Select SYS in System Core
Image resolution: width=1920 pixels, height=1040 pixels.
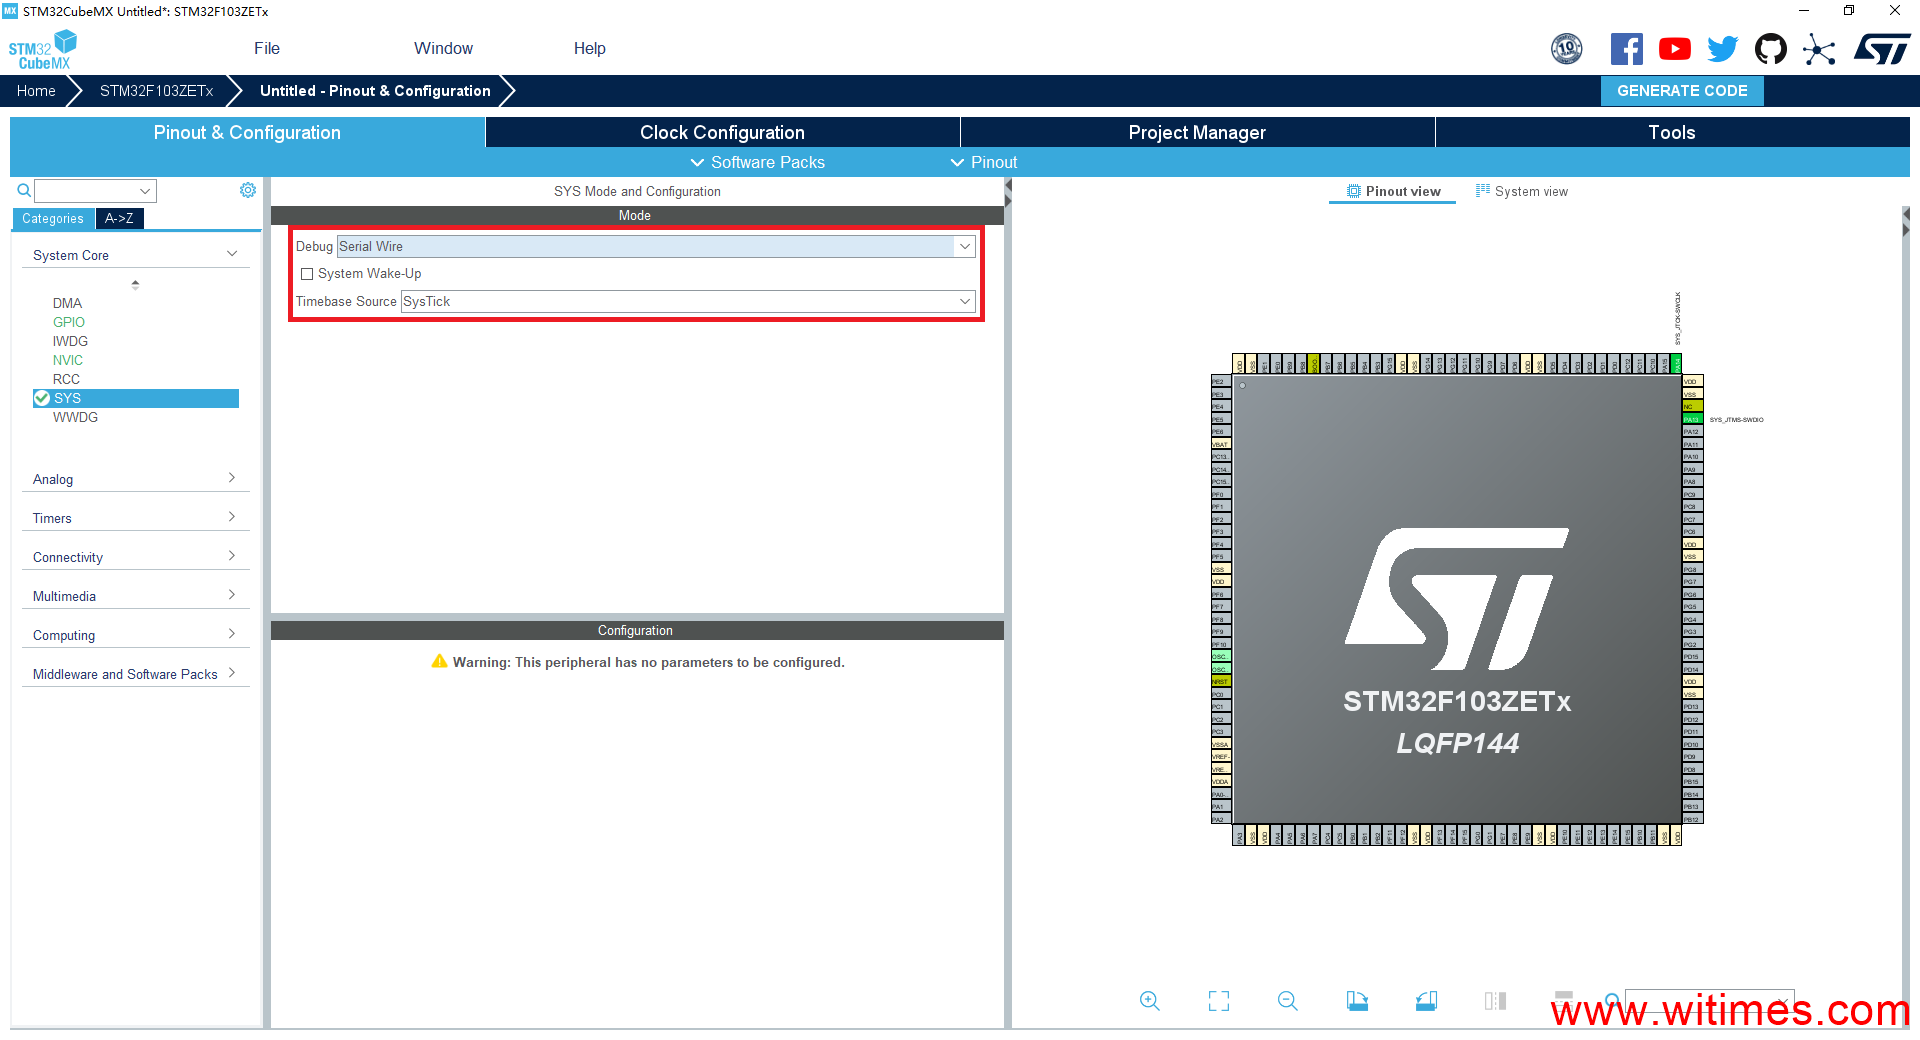click(136, 398)
